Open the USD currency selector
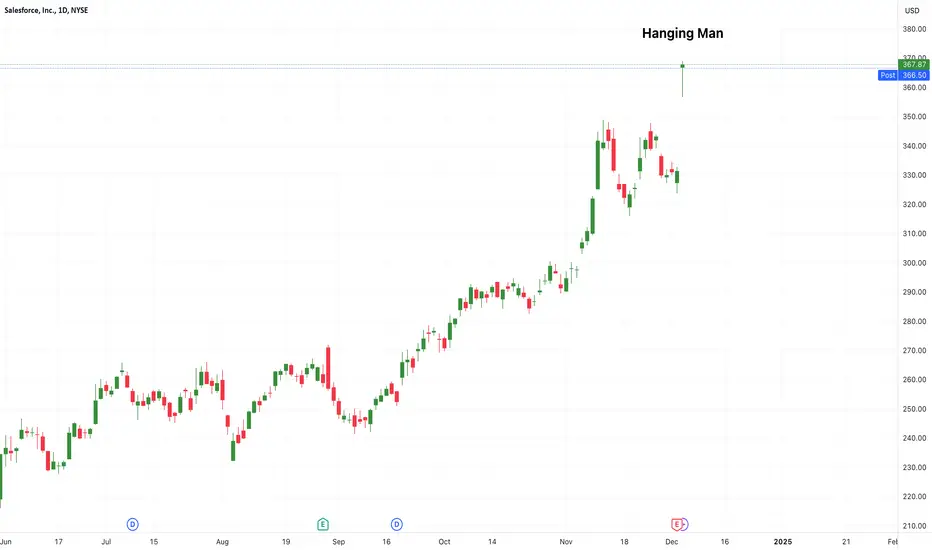Image resolution: width=932 pixels, height=550 pixels. coord(912,11)
